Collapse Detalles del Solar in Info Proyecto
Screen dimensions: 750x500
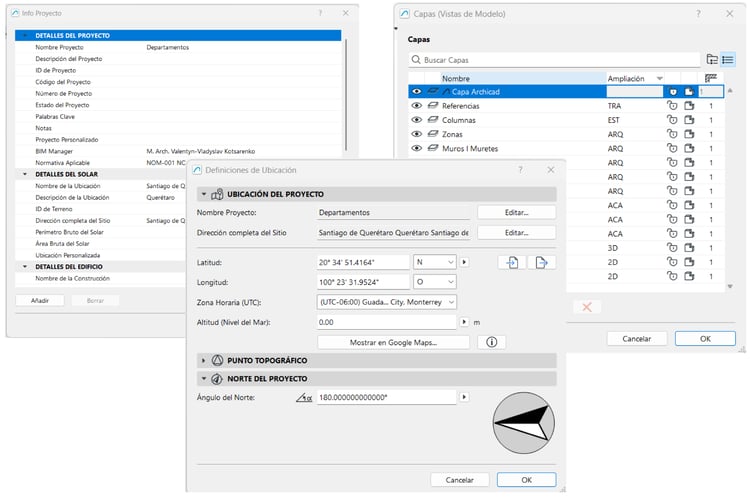coord(25,174)
